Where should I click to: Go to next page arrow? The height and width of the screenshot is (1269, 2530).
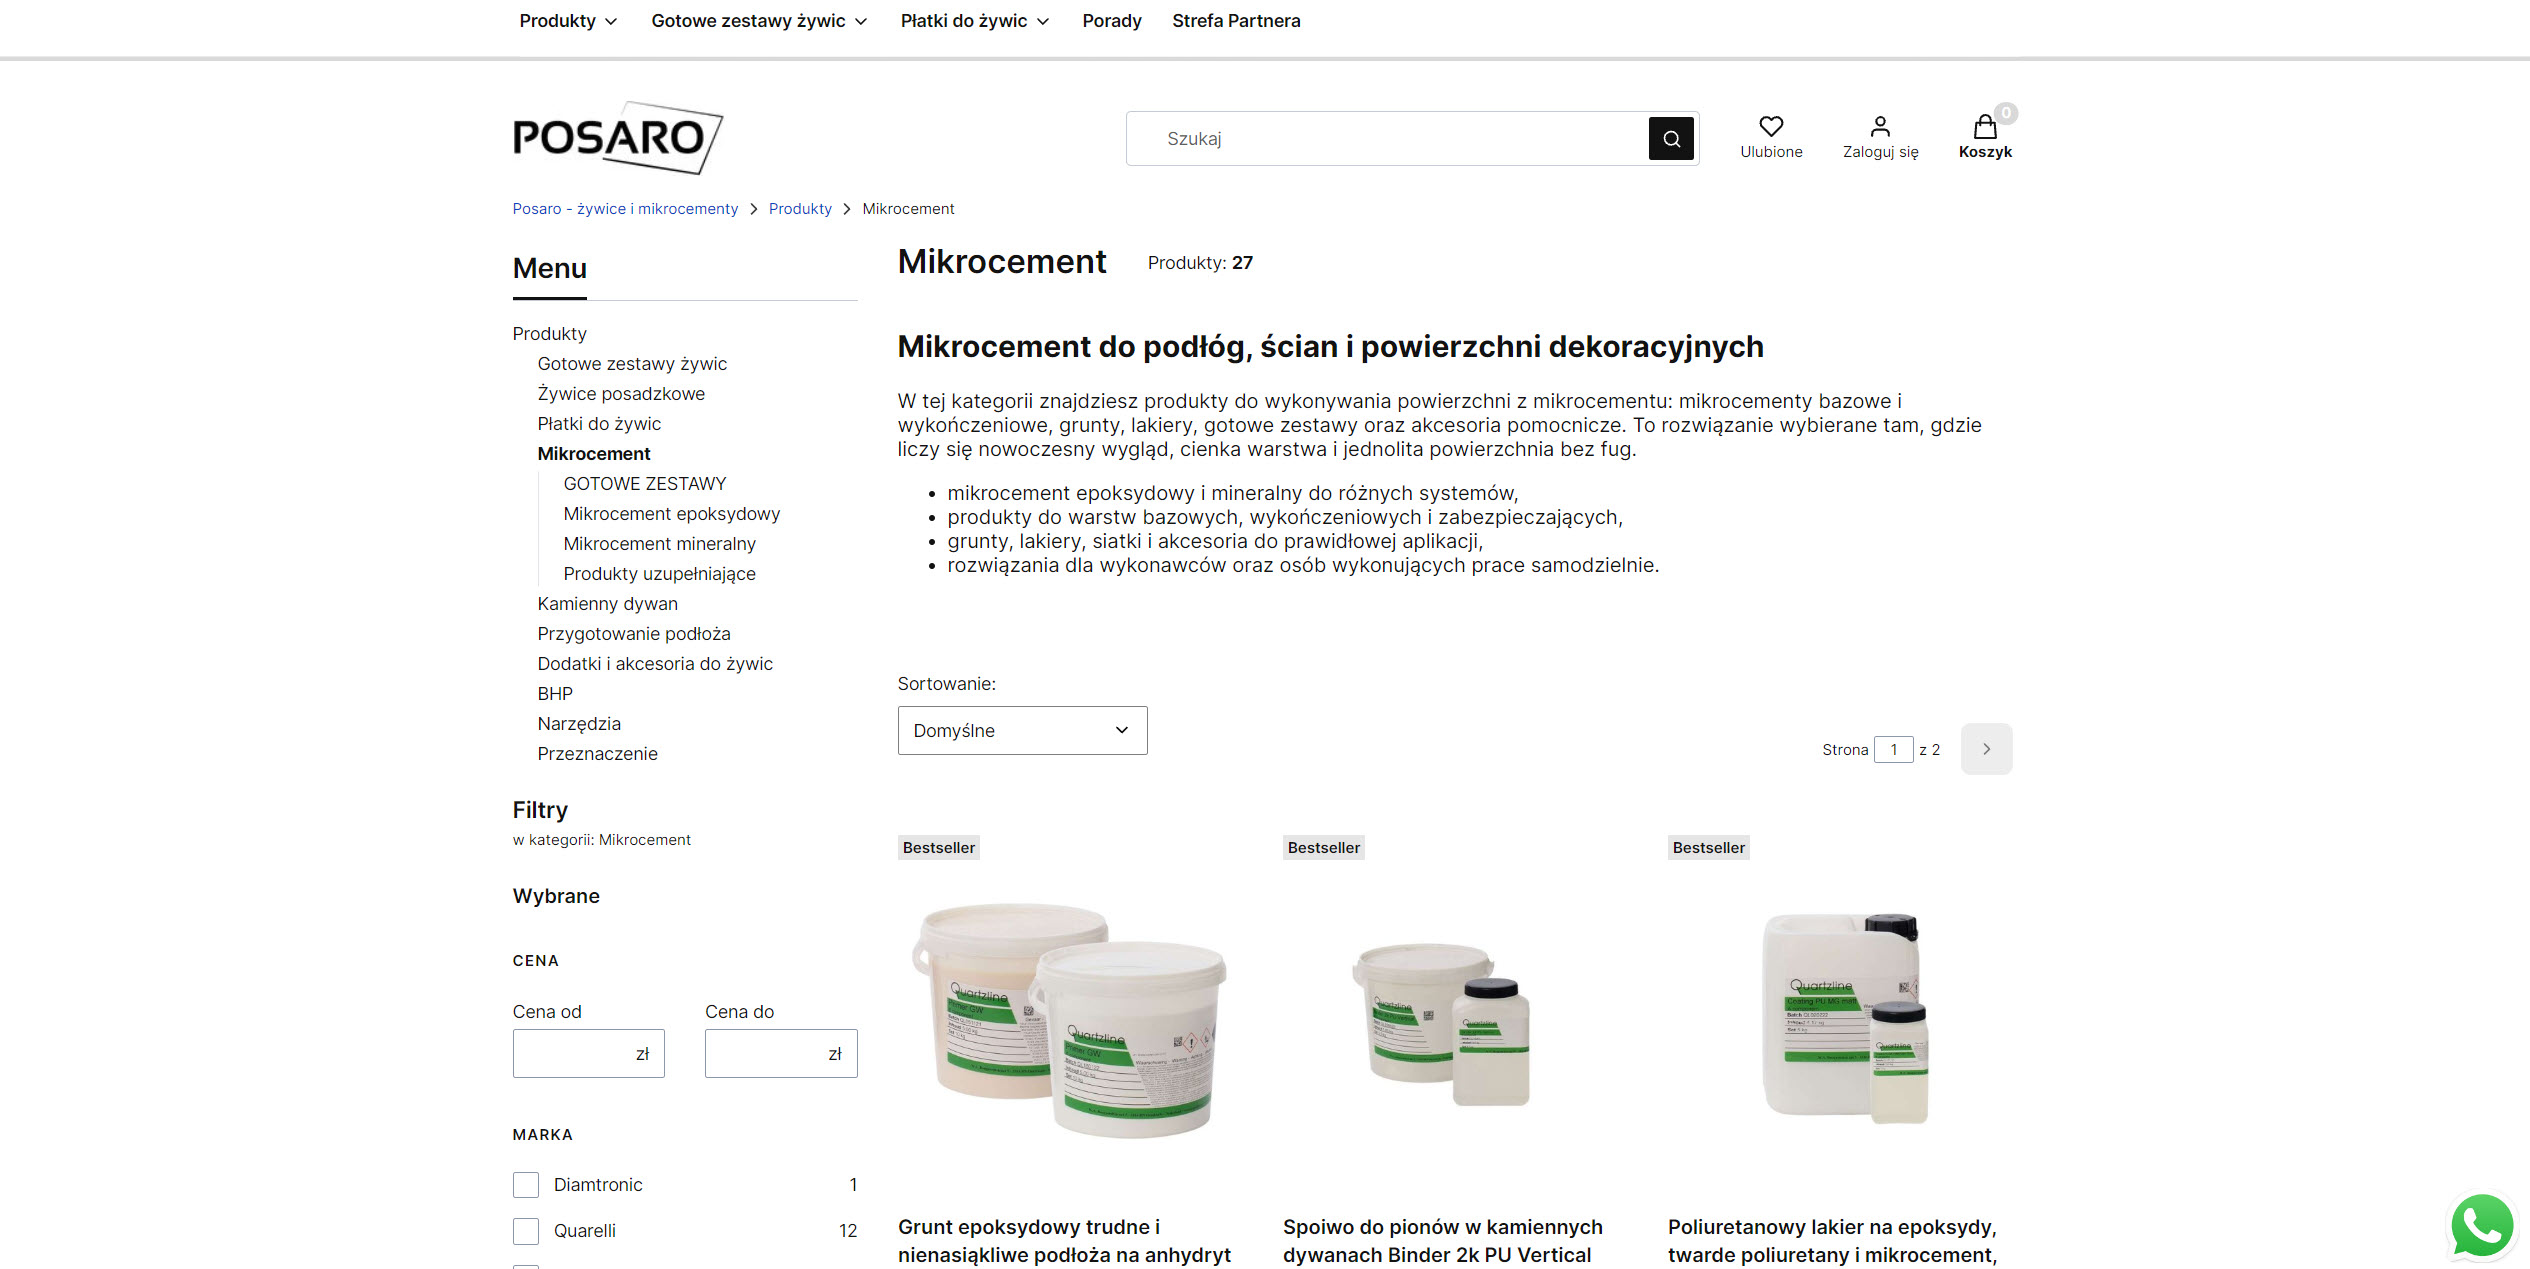tap(1986, 749)
